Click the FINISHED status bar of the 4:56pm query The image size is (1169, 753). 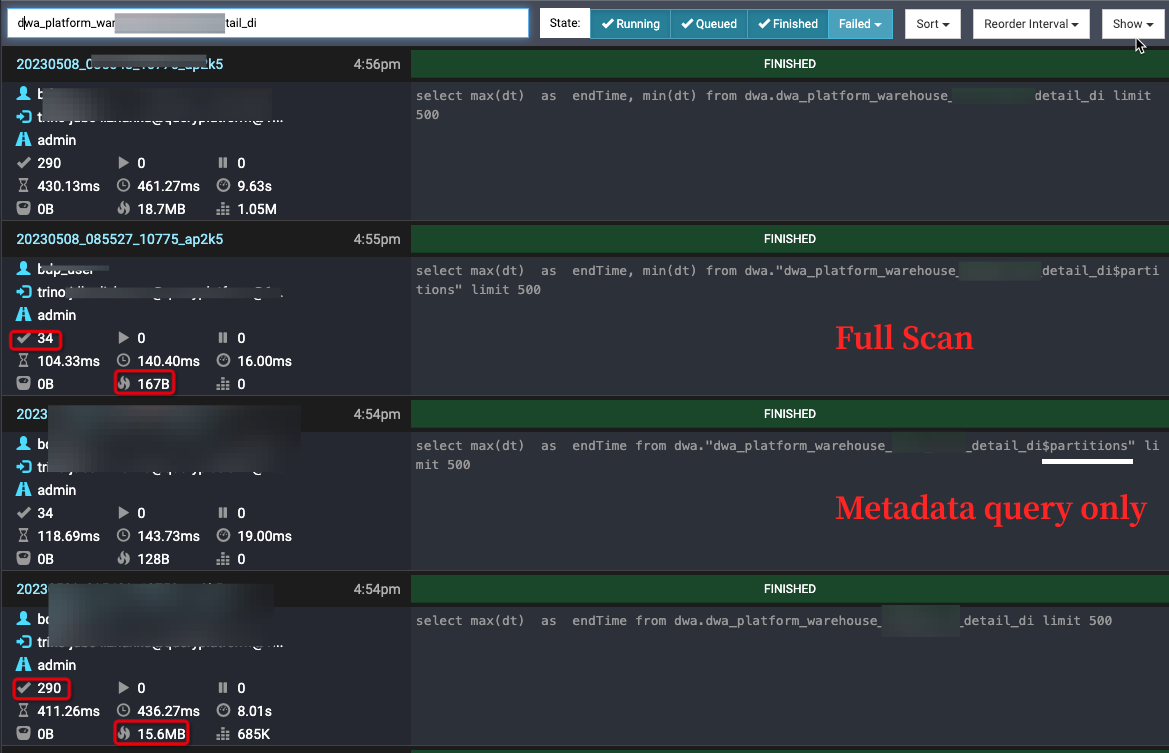coord(790,64)
